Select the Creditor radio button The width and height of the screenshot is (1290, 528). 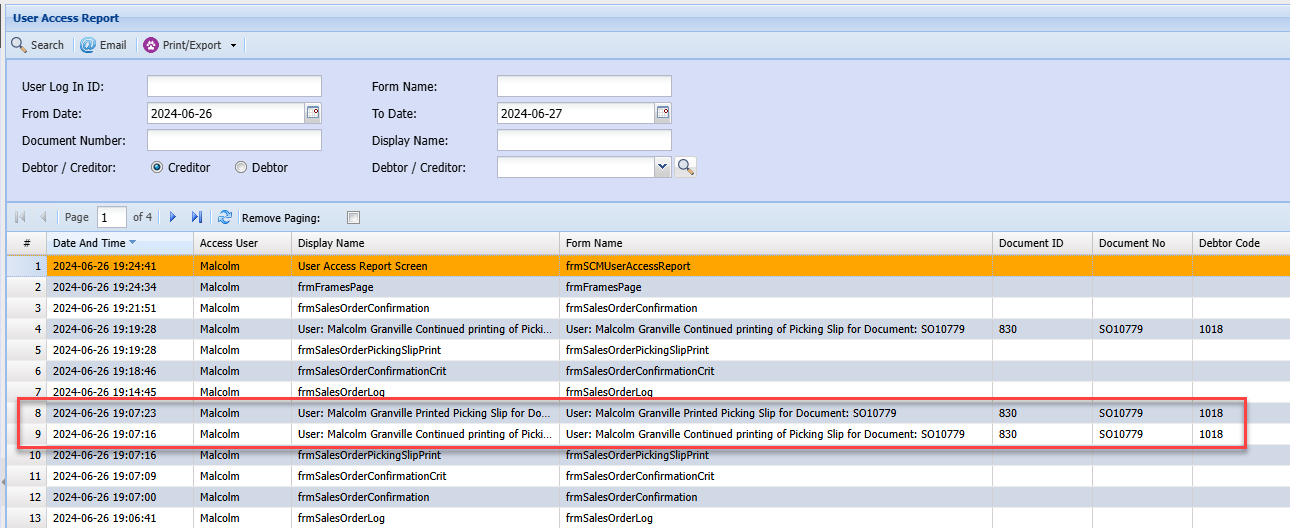(x=157, y=168)
